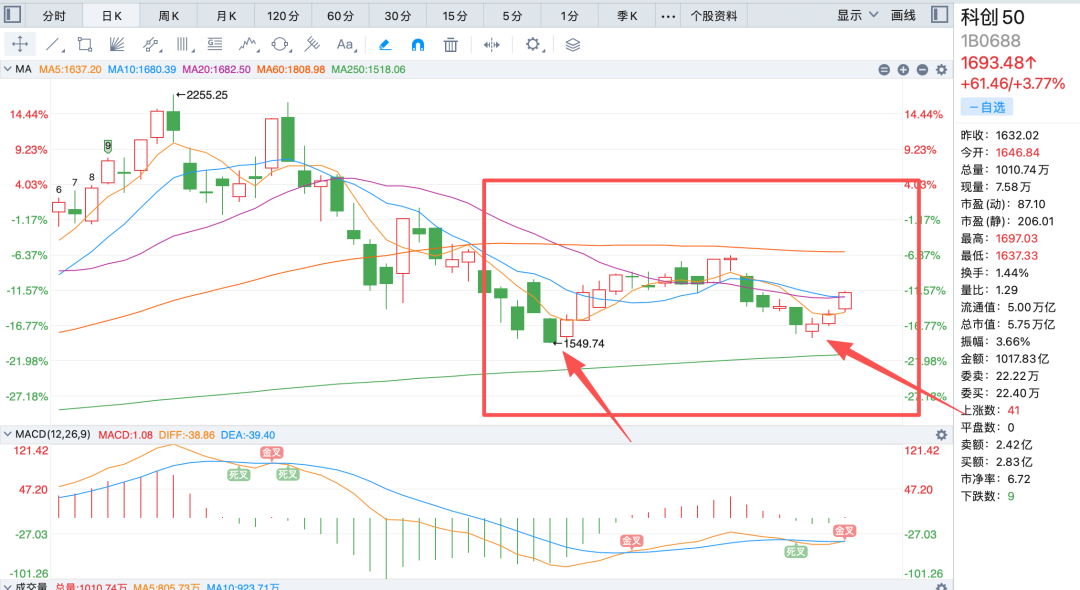Viewport: 1080px width, 590px height.
Task: Switch to the 15分 tab
Action: coord(455,16)
